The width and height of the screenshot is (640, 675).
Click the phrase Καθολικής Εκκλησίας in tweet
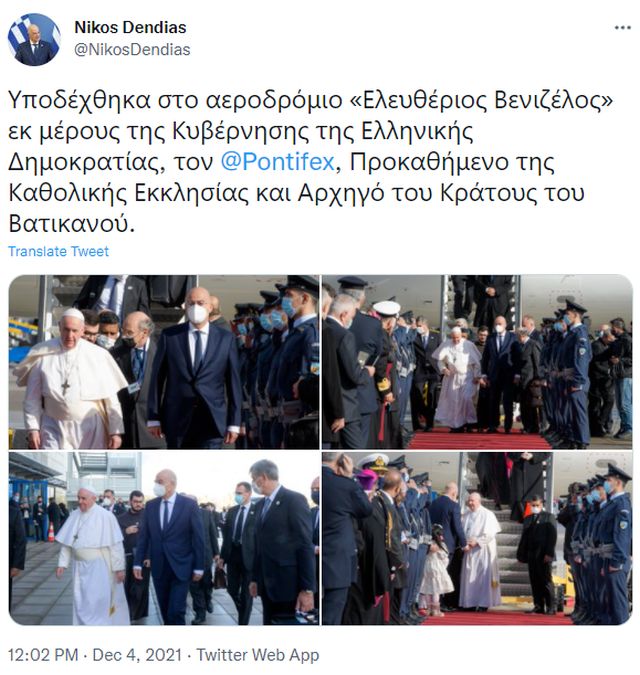tap(129, 193)
